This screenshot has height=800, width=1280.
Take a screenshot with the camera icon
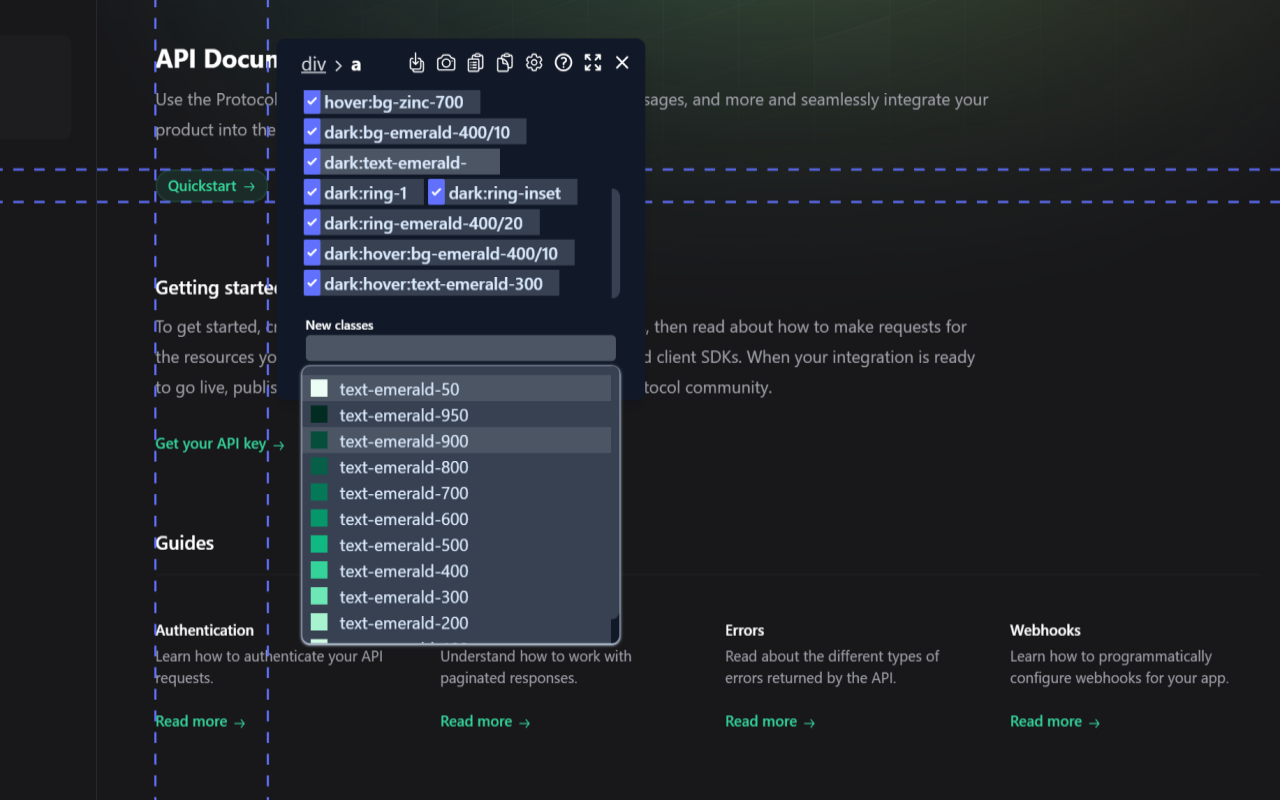pyautogui.click(x=446, y=63)
